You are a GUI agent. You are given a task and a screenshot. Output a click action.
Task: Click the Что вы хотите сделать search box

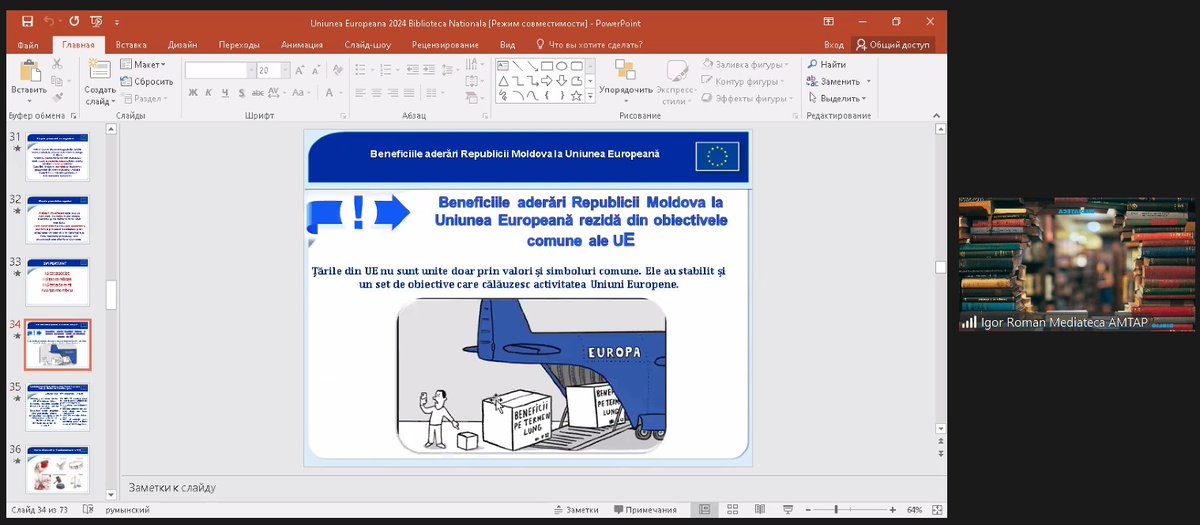pos(589,45)
